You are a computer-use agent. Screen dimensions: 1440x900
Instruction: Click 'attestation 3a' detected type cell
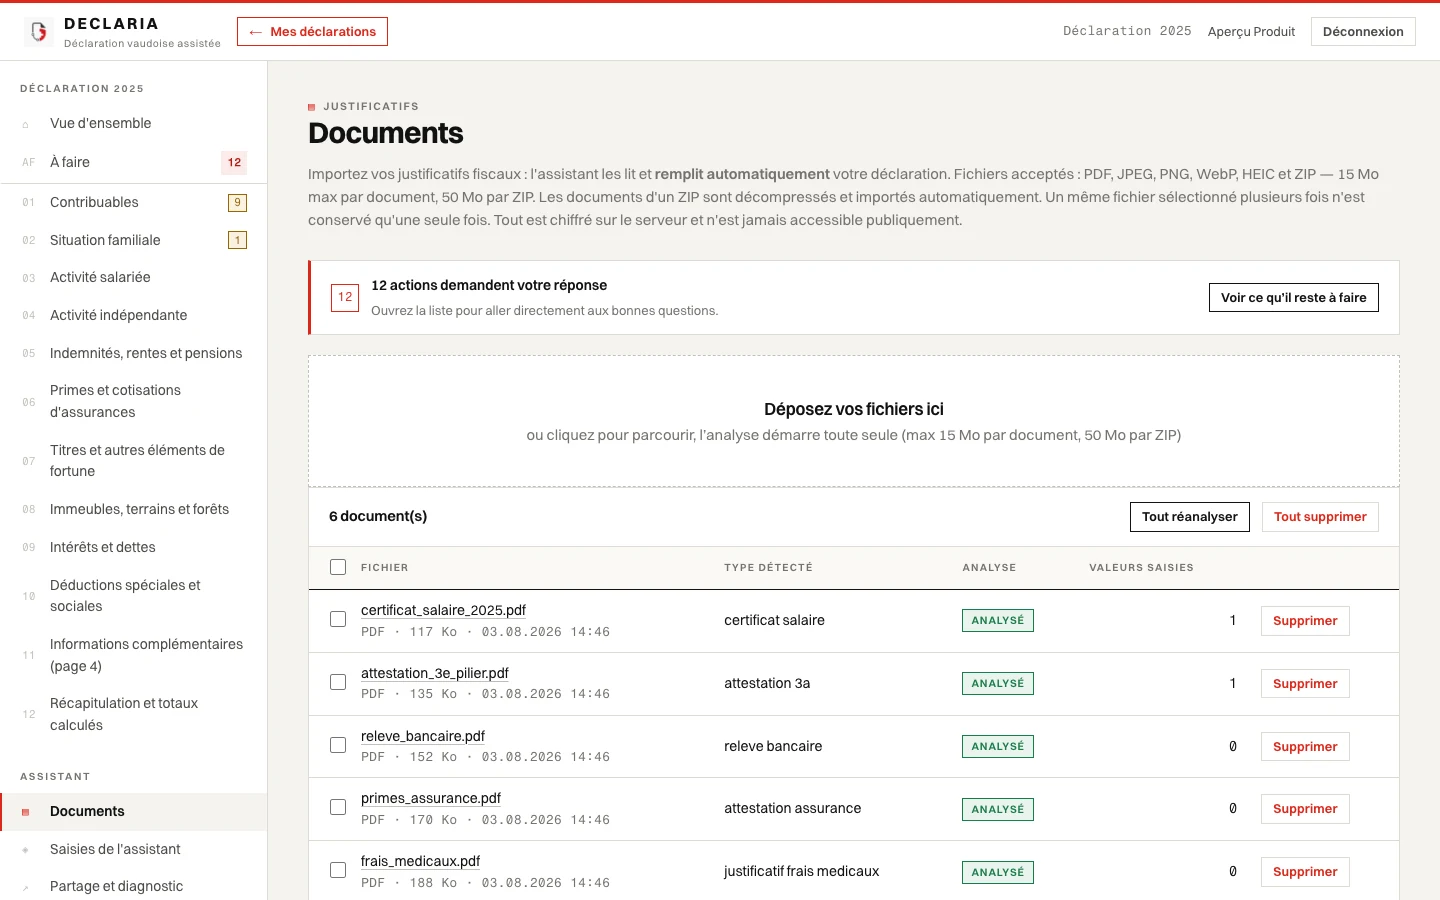coord(767,683)
